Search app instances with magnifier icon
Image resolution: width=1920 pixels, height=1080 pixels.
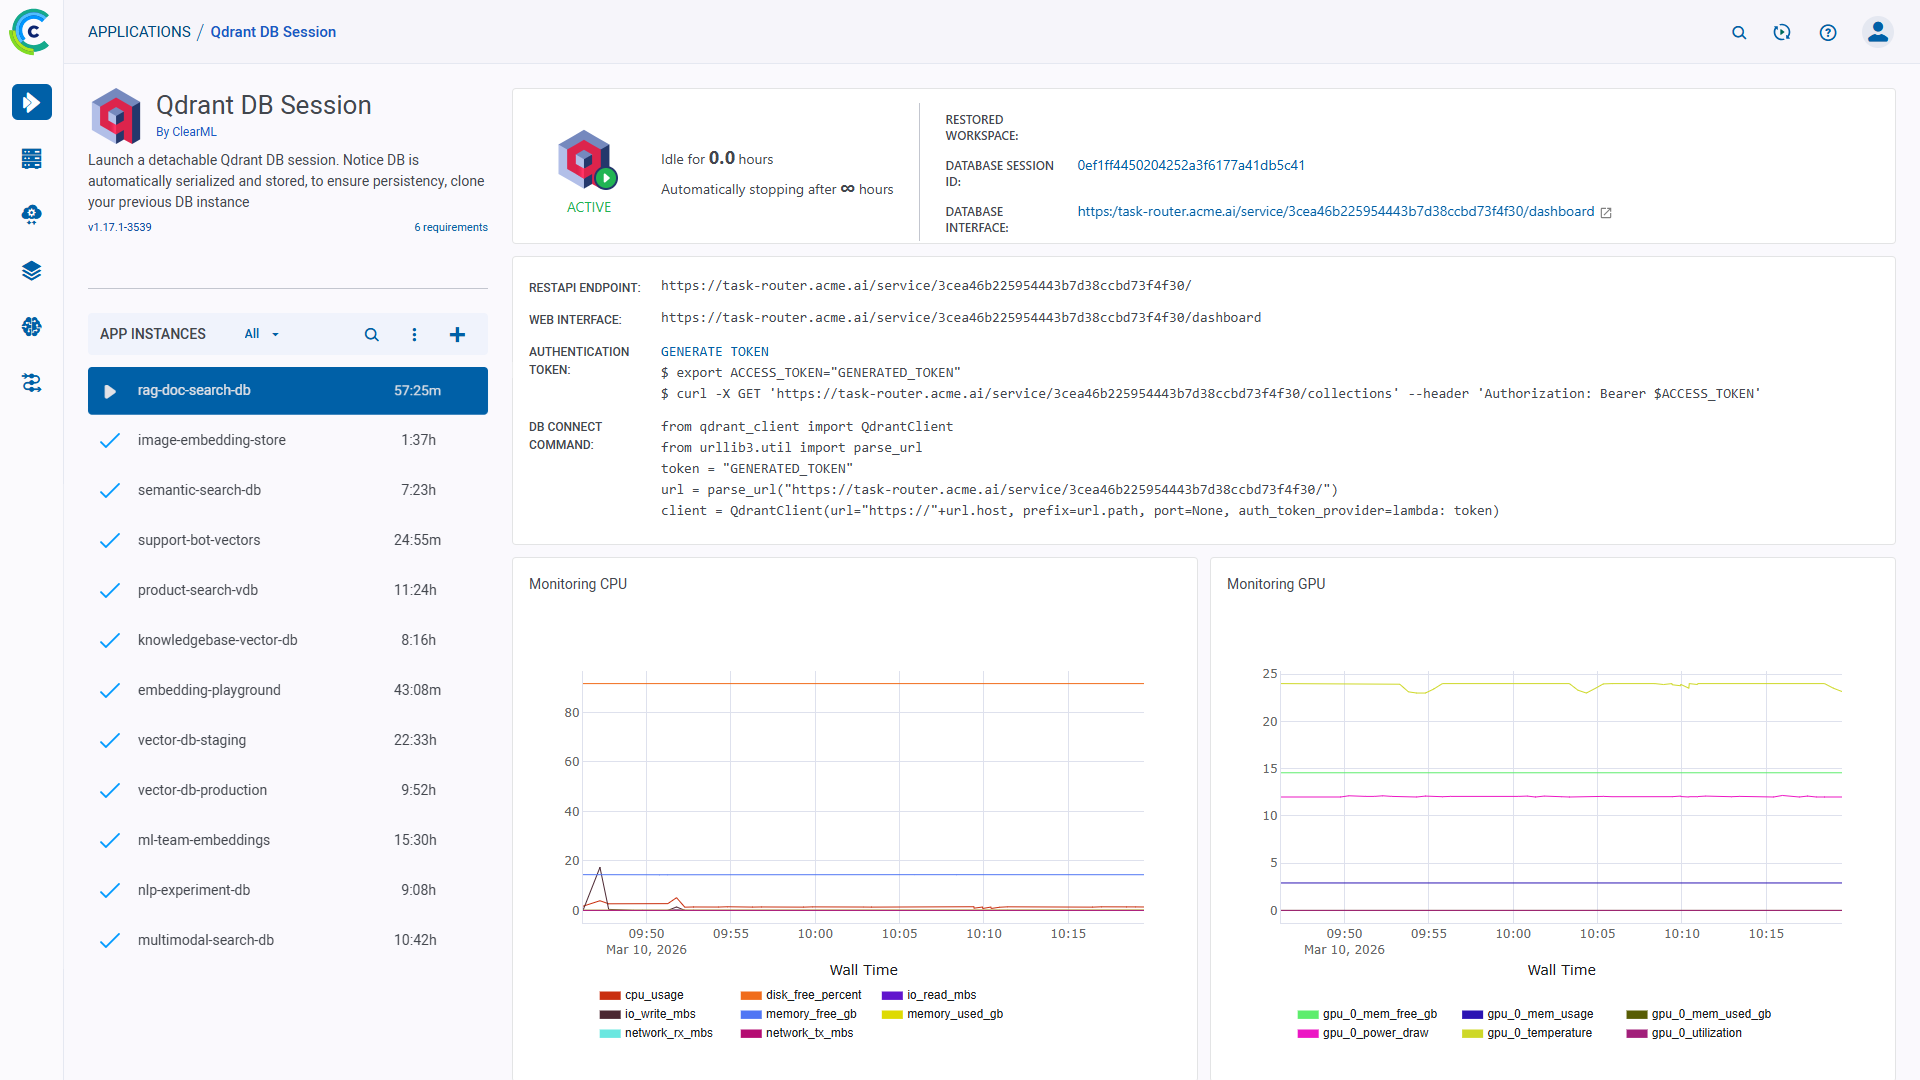click(371, 334)
